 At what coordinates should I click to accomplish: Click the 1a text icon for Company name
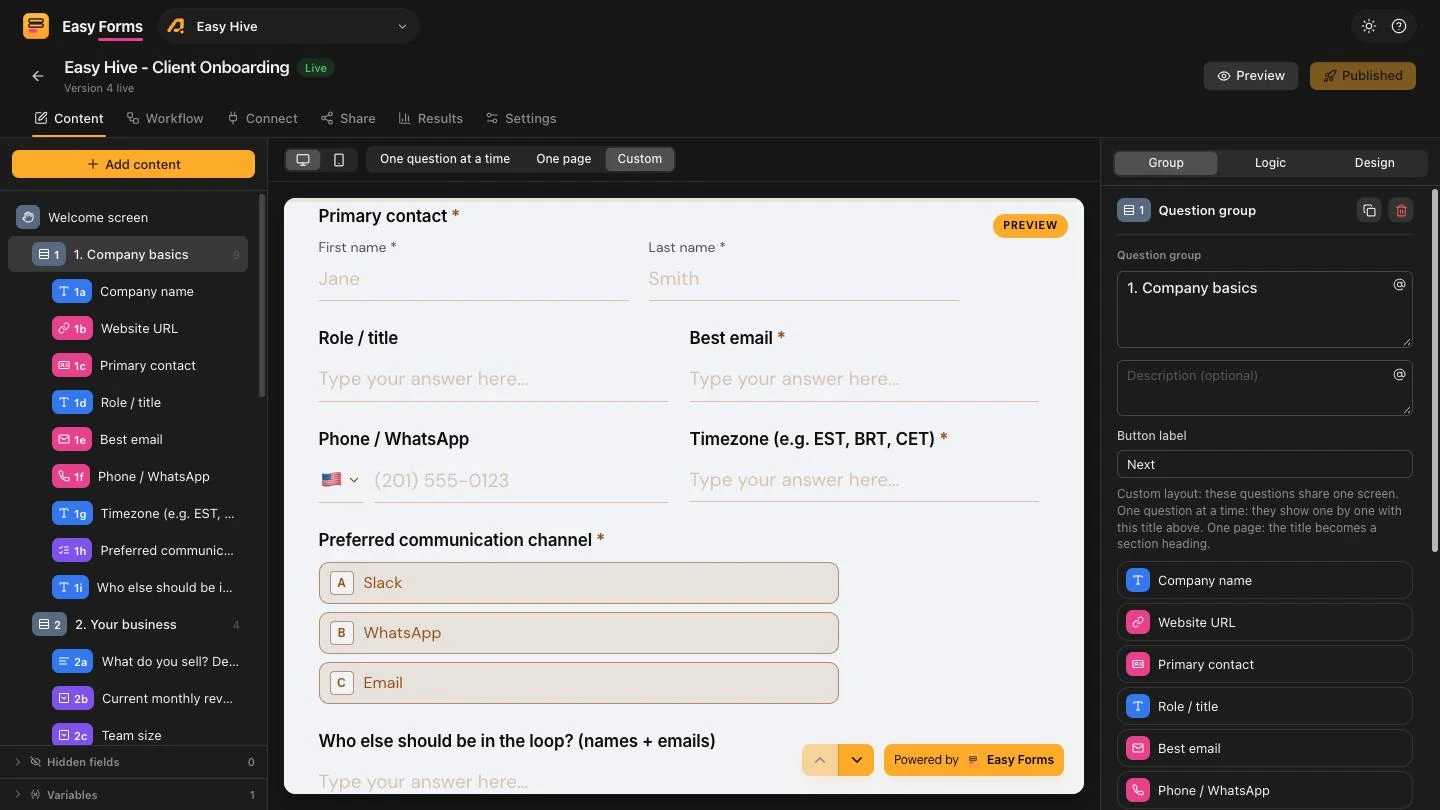(71, 291)
